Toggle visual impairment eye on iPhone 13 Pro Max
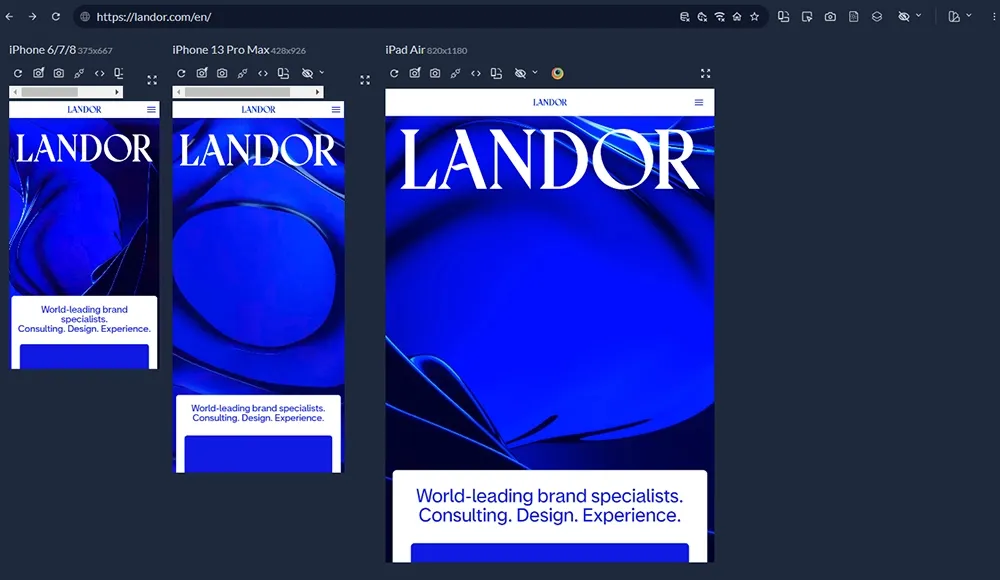Viewport: 1000px width, 580px height. click(x=307, y=73)
